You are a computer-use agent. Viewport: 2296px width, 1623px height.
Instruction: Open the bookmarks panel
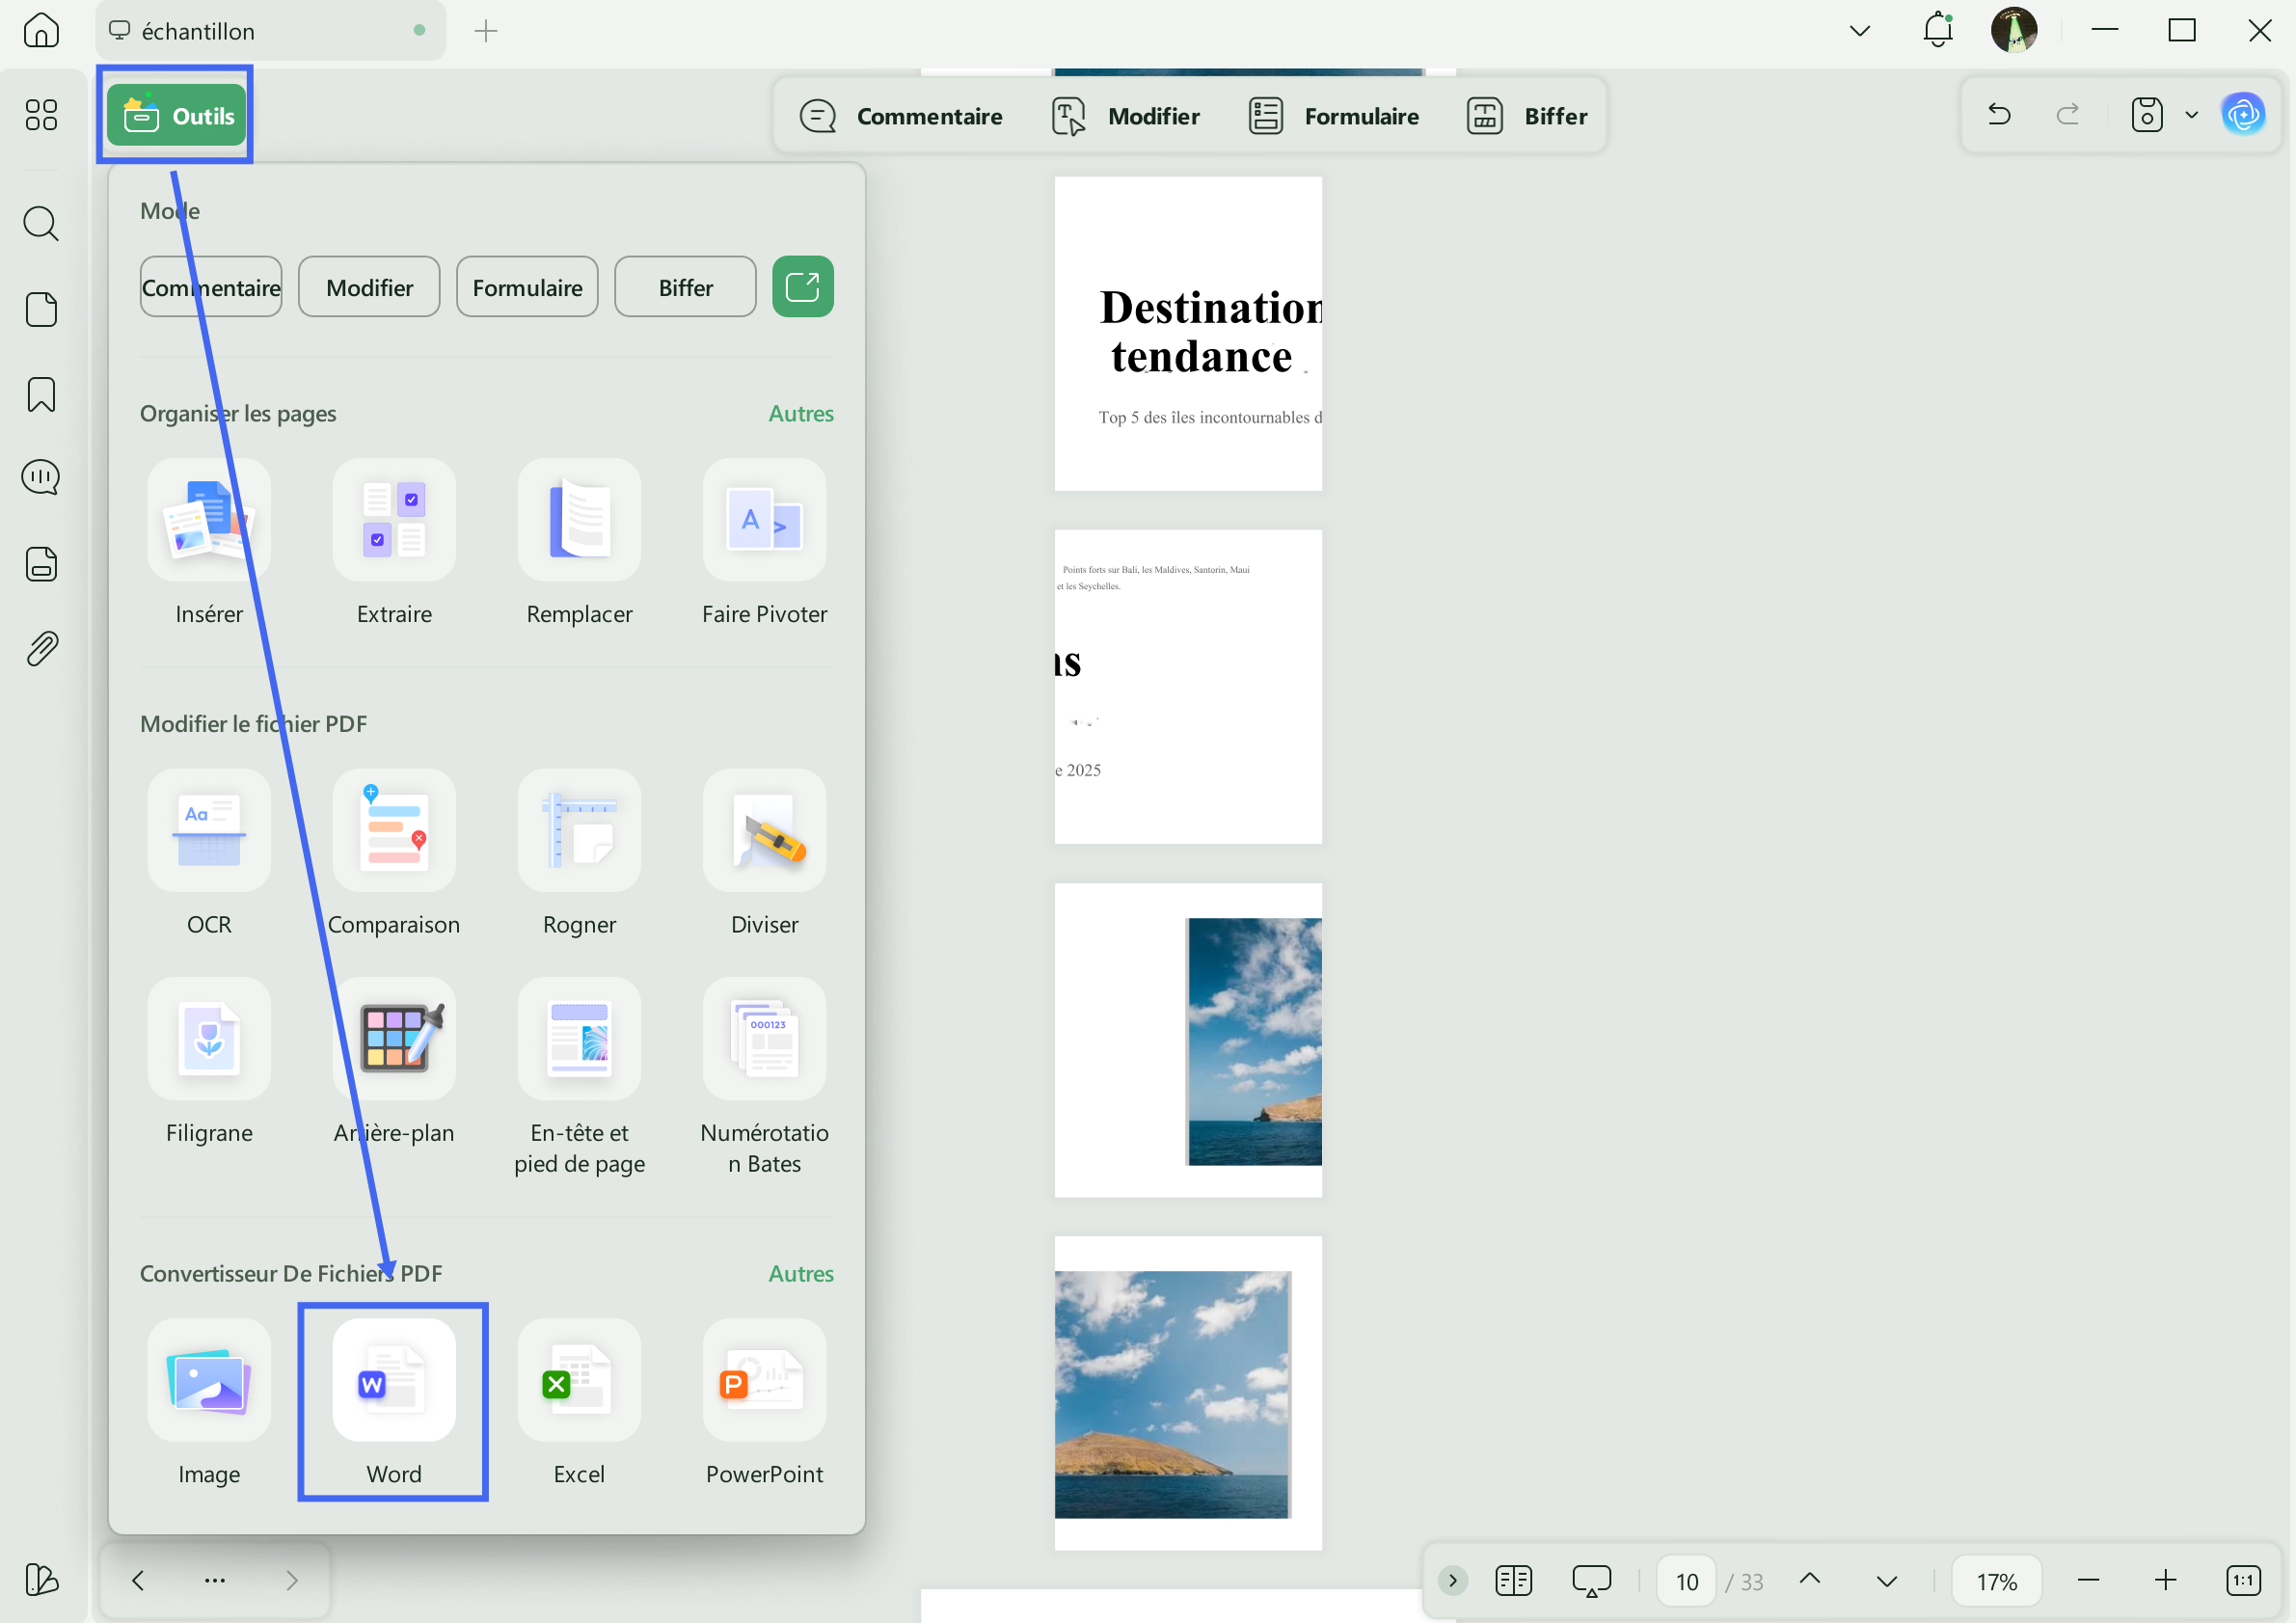[x=41, y=395]
